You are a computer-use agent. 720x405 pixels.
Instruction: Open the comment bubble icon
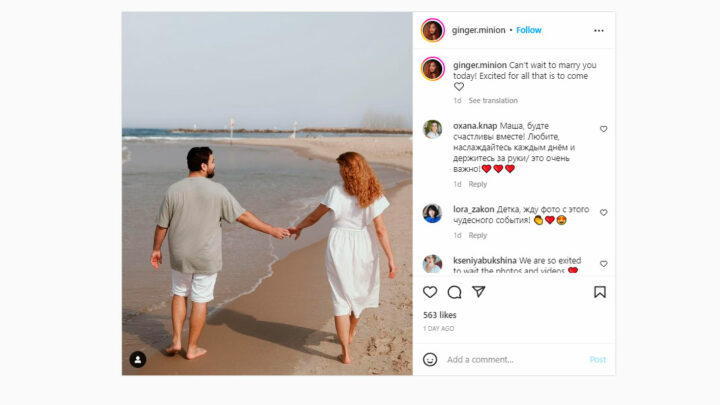[x=454, y=292]
